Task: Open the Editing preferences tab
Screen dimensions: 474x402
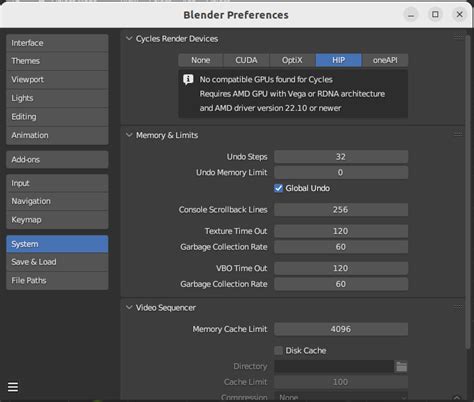Action: [x=57, y=117]
